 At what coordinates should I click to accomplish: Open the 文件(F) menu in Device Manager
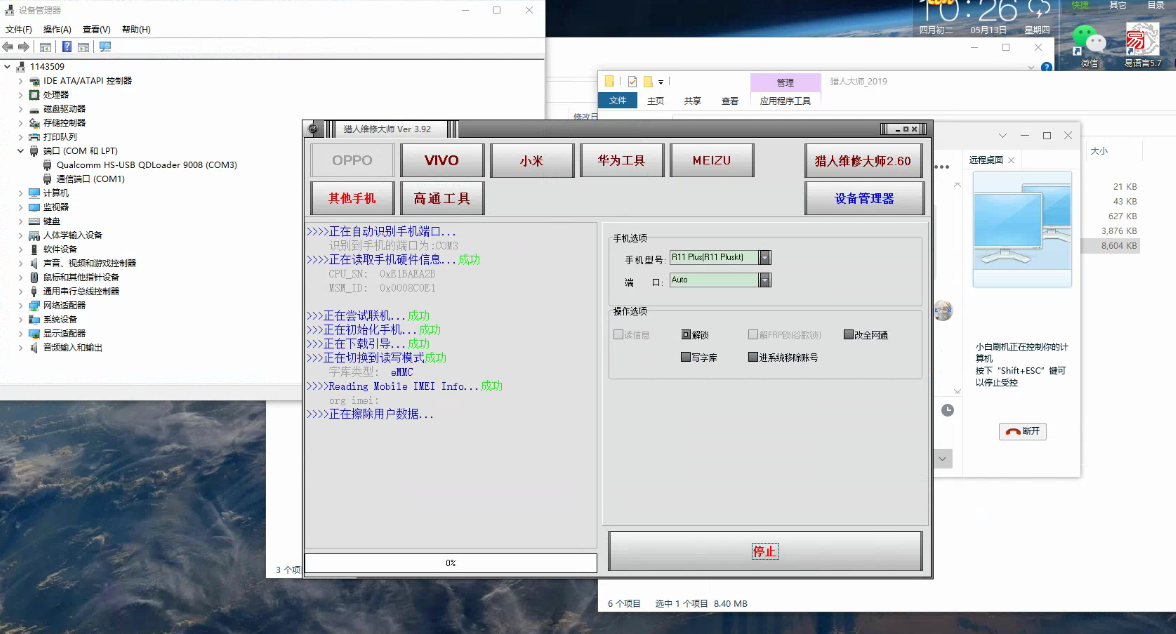click(x=19, y=29)
